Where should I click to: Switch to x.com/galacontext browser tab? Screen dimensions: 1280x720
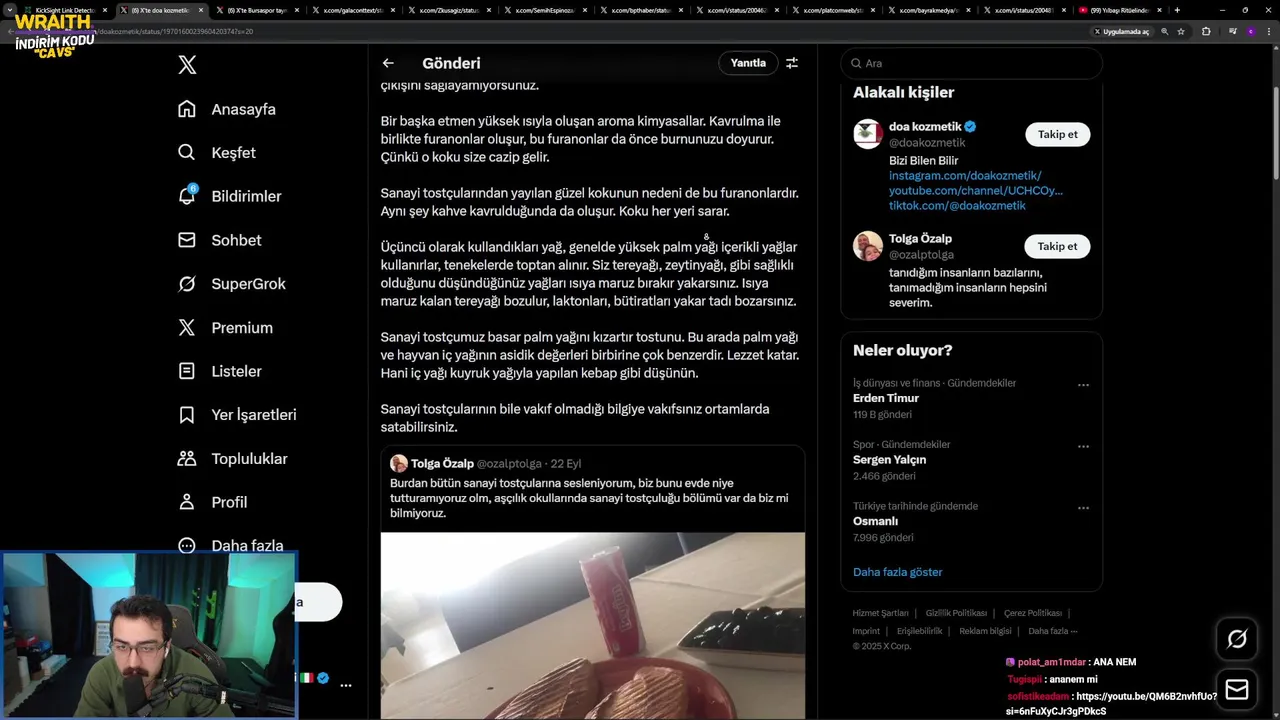click(x=351, y=10)
